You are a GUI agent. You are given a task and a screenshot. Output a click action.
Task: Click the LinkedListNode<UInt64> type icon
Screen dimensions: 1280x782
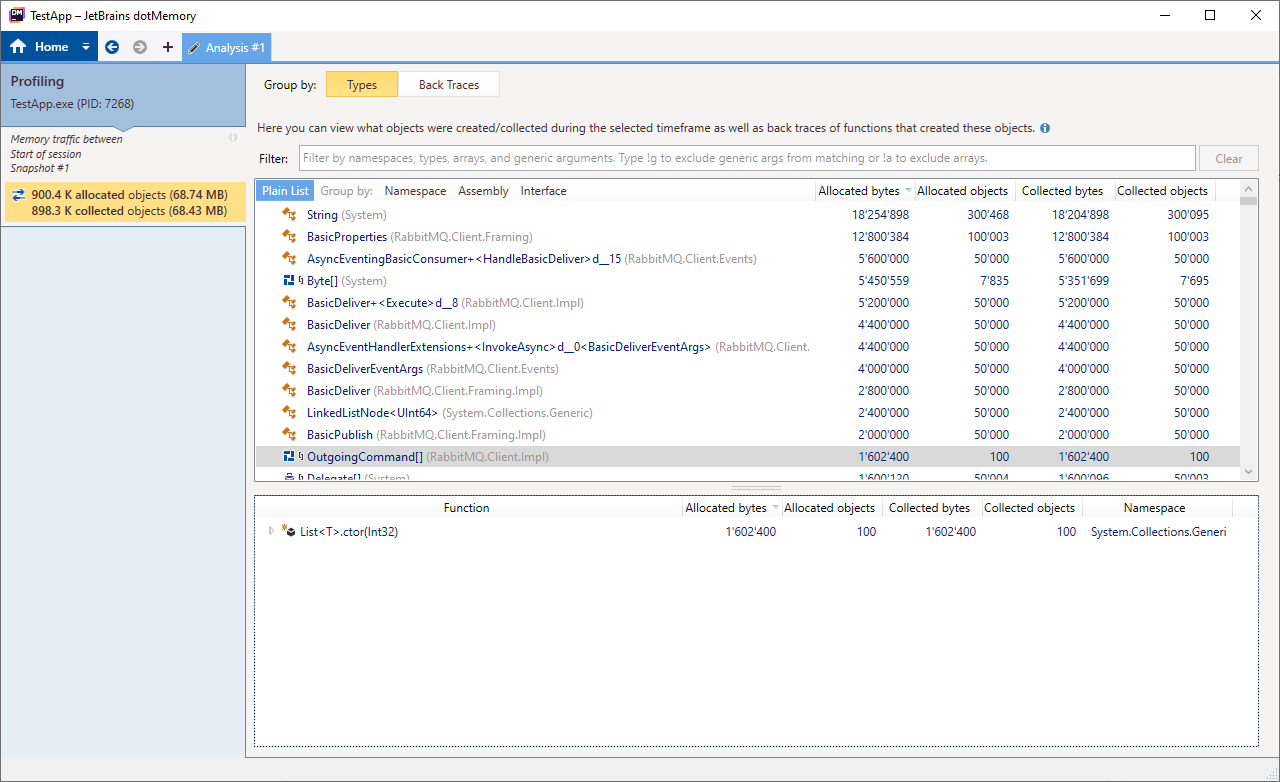point(290,413)
